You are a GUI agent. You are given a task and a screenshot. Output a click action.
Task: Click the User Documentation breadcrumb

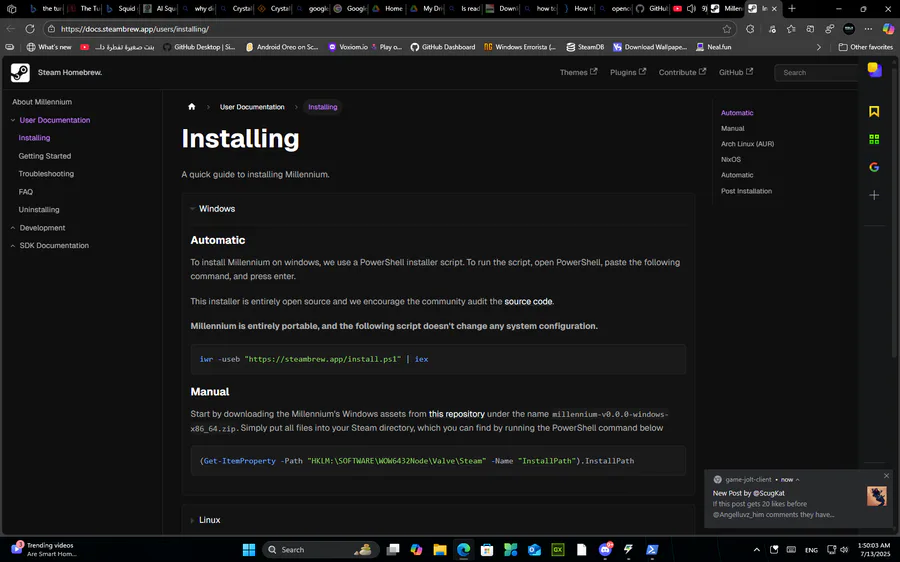pyautogui.click(x=252, y=107)
